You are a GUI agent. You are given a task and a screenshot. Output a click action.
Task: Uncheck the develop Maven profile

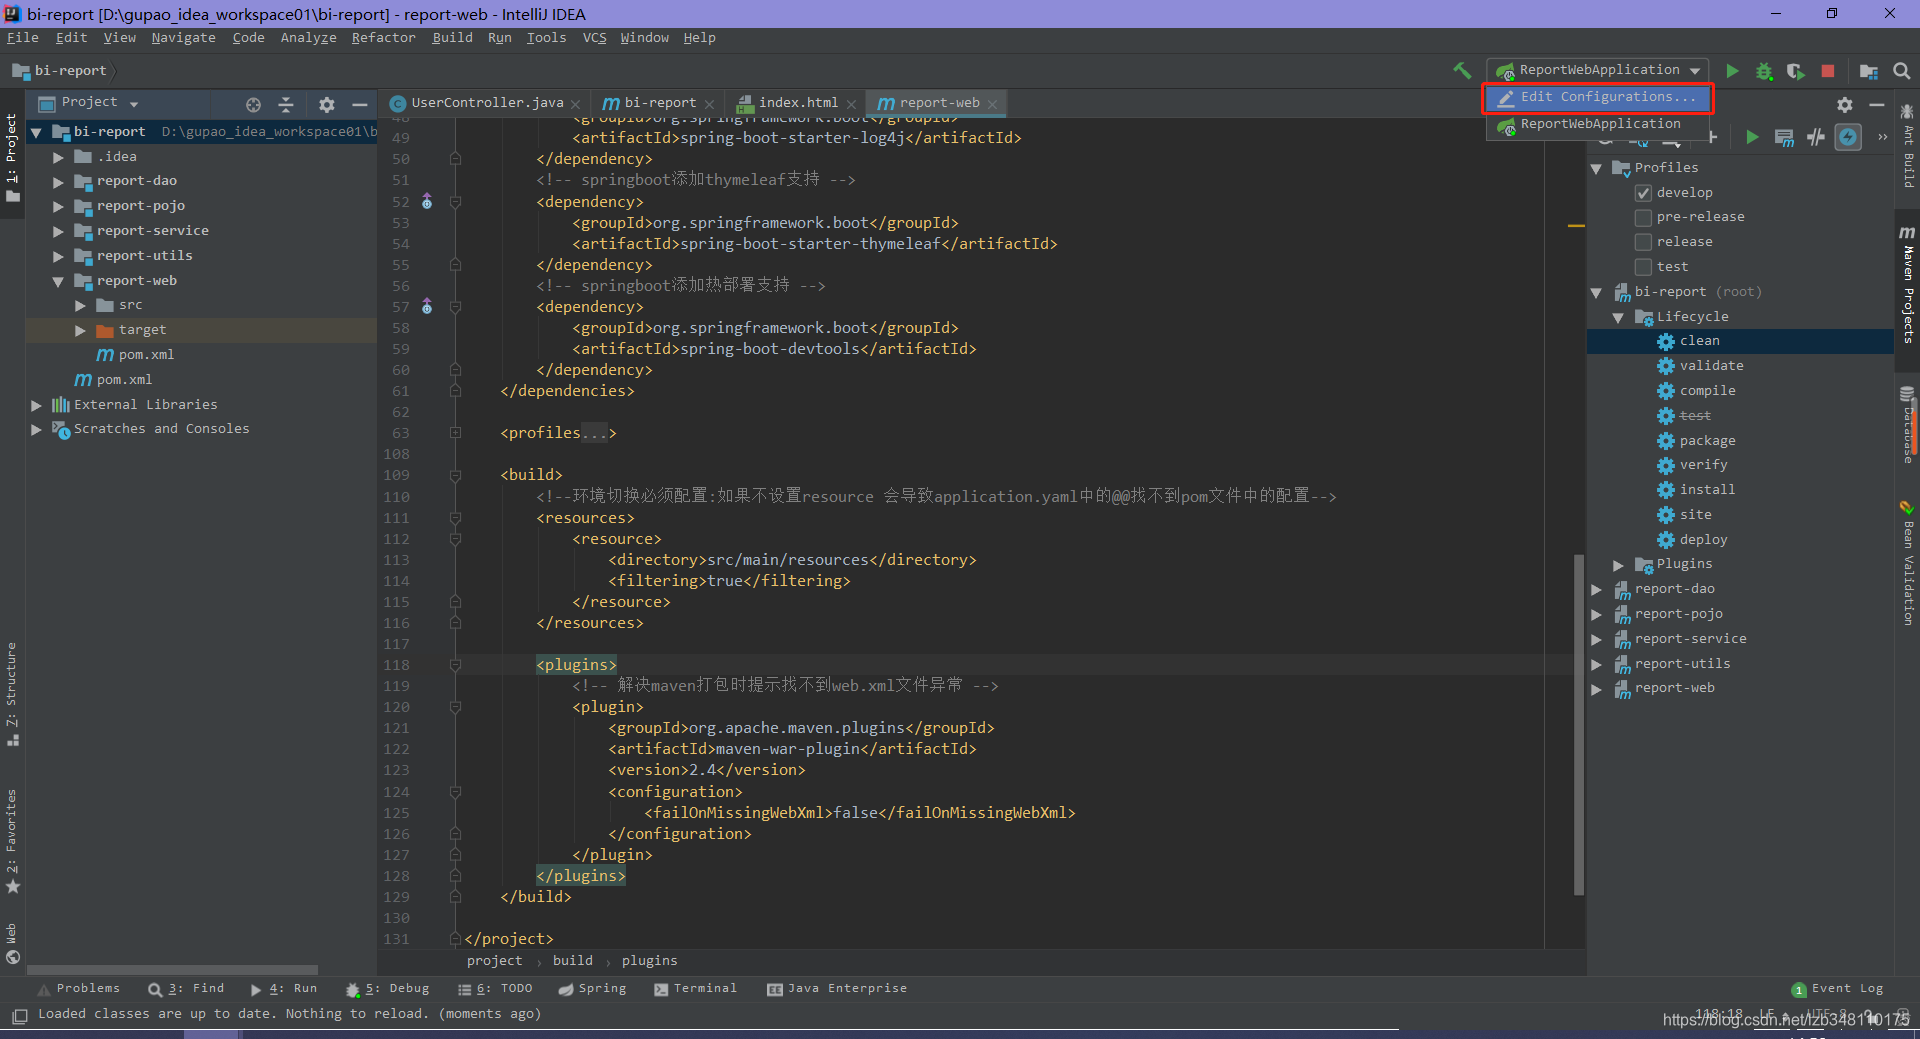click(1643, 192)
